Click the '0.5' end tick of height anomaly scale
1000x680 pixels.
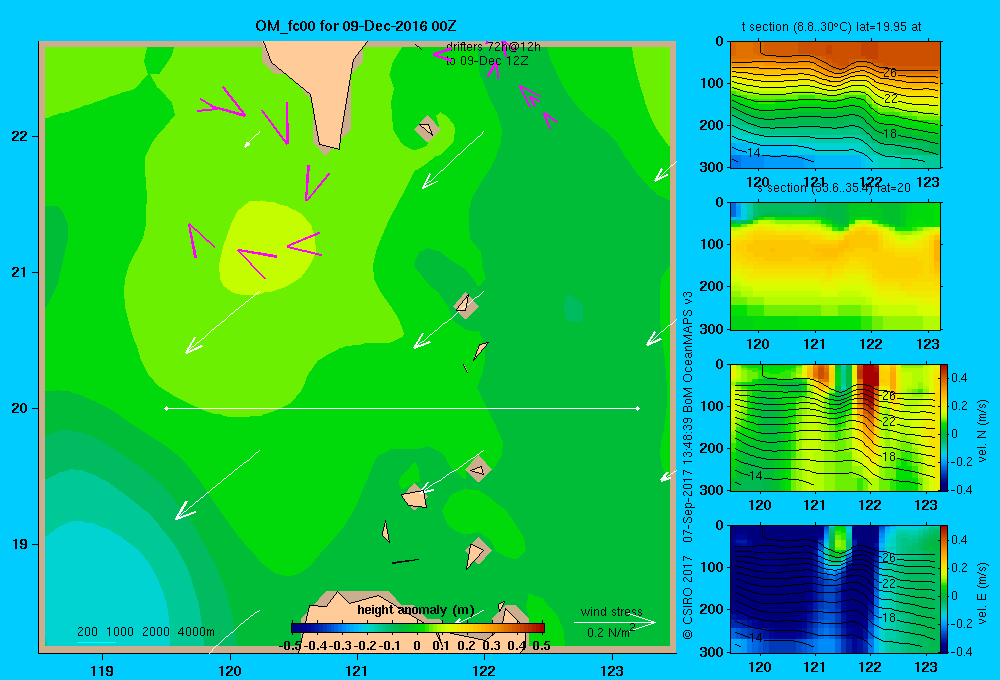[541, 646]
